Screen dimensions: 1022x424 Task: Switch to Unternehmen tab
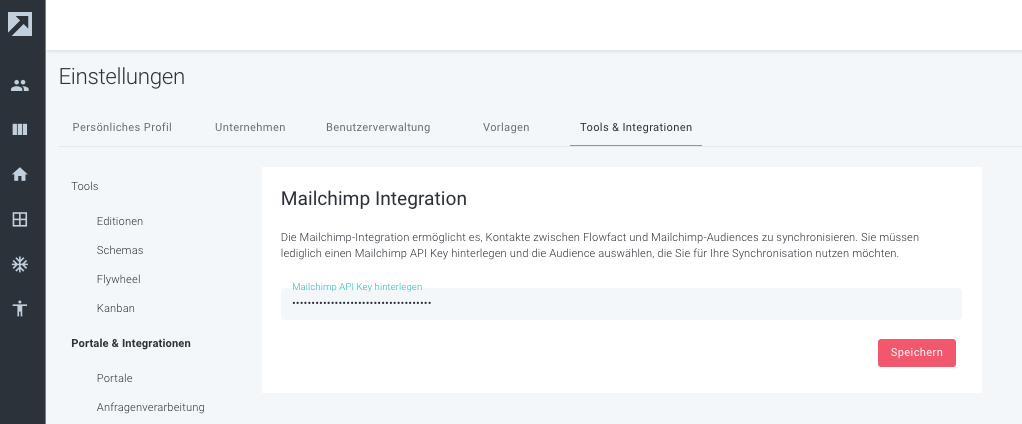pos(250,127)
